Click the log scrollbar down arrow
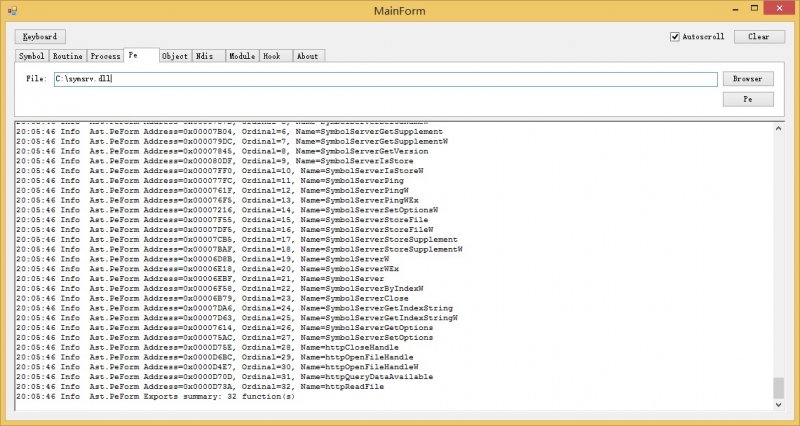 click(779, 405)
